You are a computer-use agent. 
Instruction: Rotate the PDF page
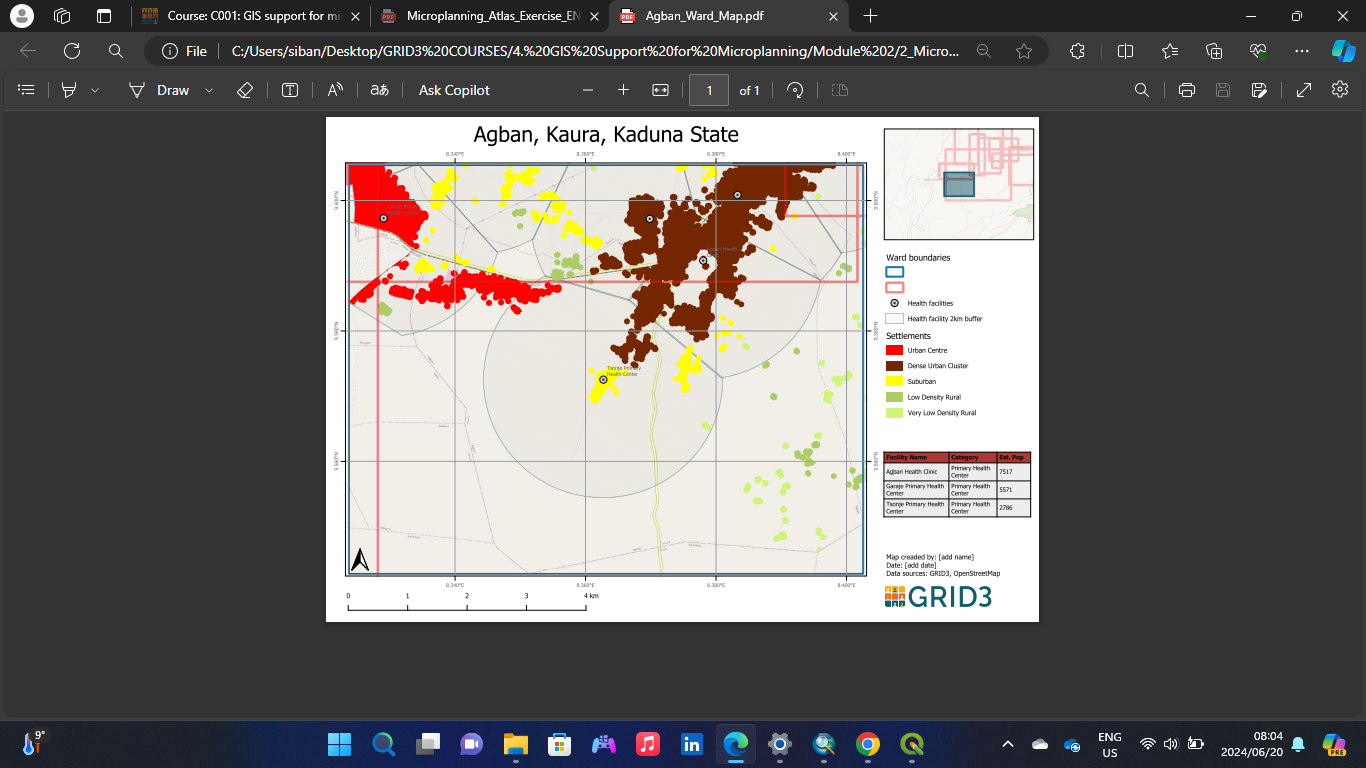tap(795, 90)
